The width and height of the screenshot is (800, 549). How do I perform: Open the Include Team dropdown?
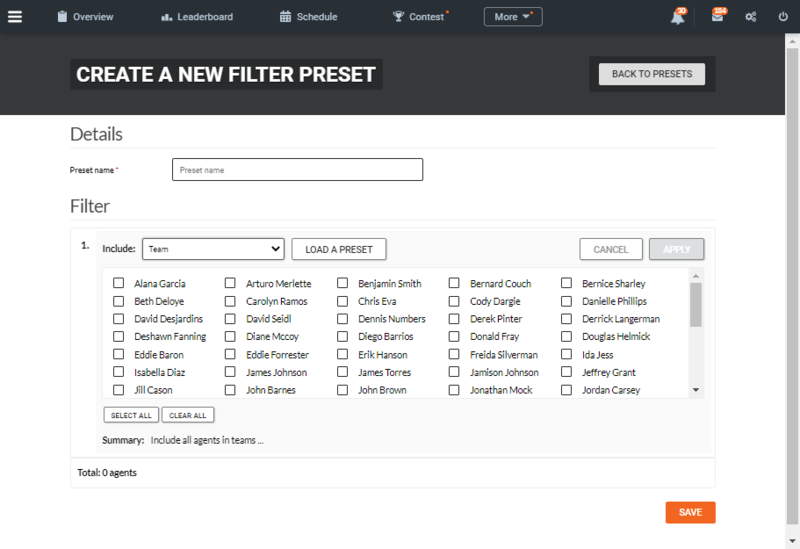213,249
